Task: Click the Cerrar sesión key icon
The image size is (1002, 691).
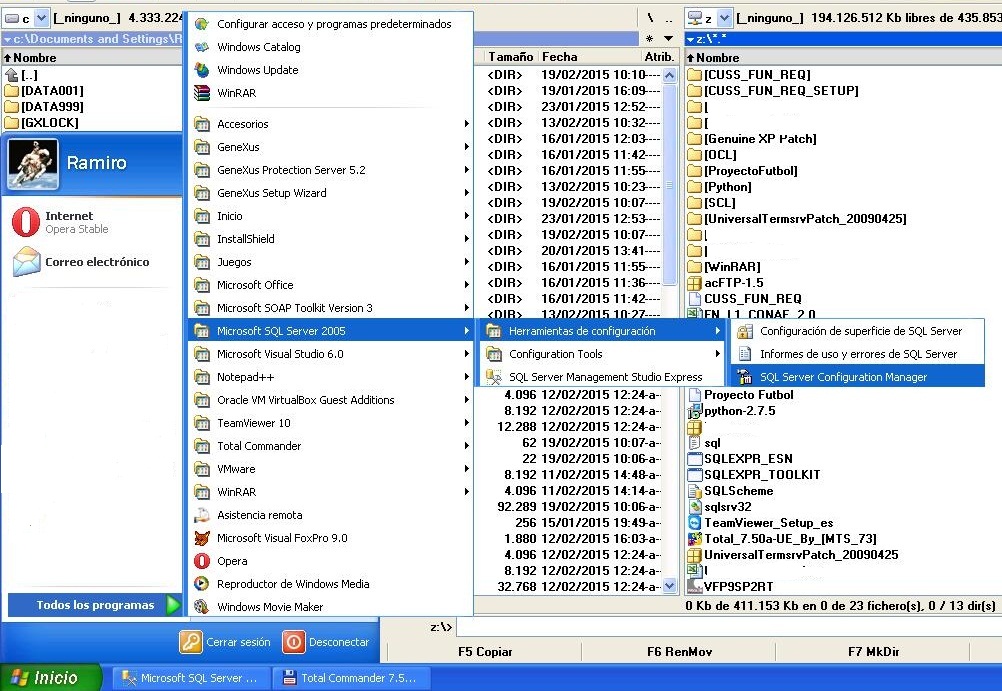Action: pos(190,642)
